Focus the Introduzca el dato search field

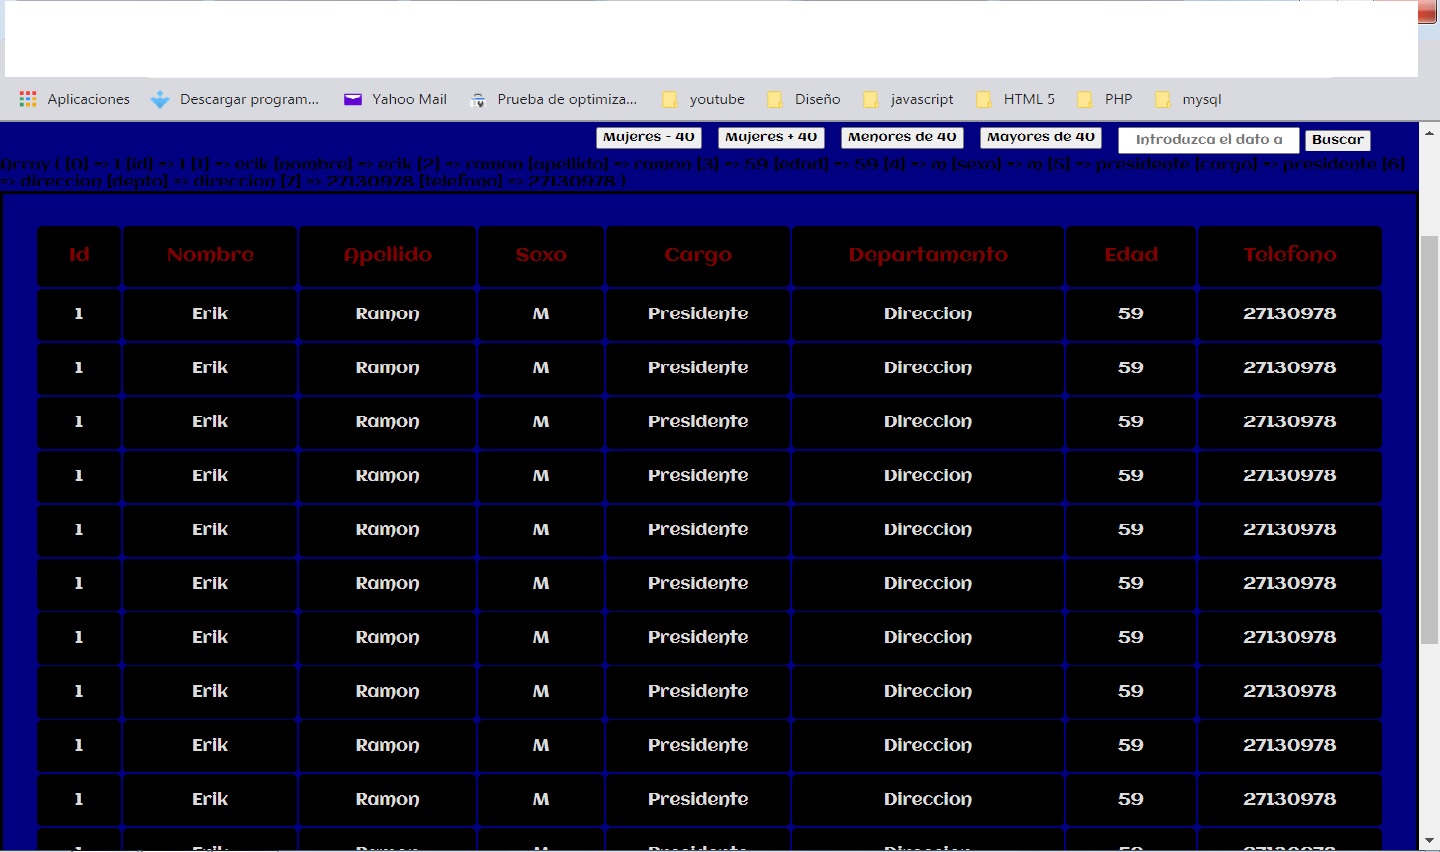pos(1208,140)
